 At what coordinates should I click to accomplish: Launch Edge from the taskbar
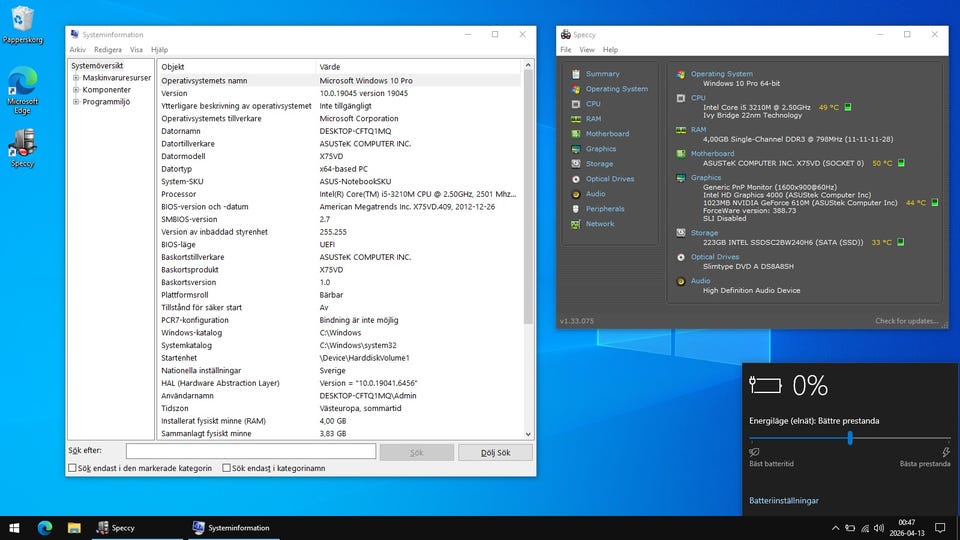44,528
